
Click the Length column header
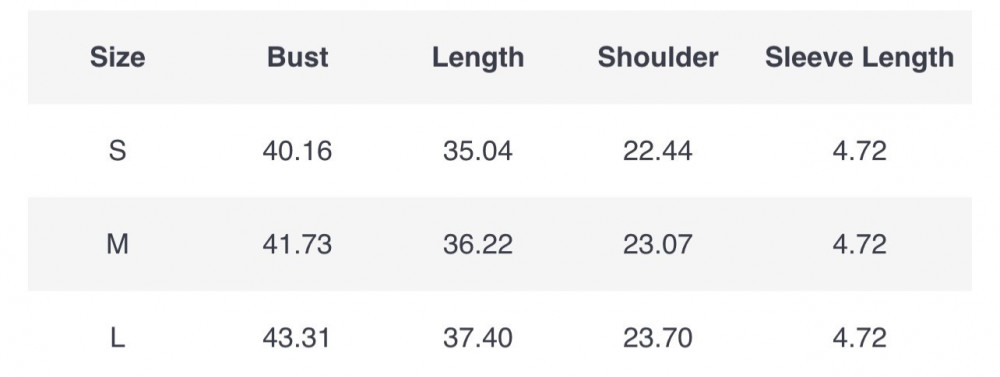tap(478, 58)
